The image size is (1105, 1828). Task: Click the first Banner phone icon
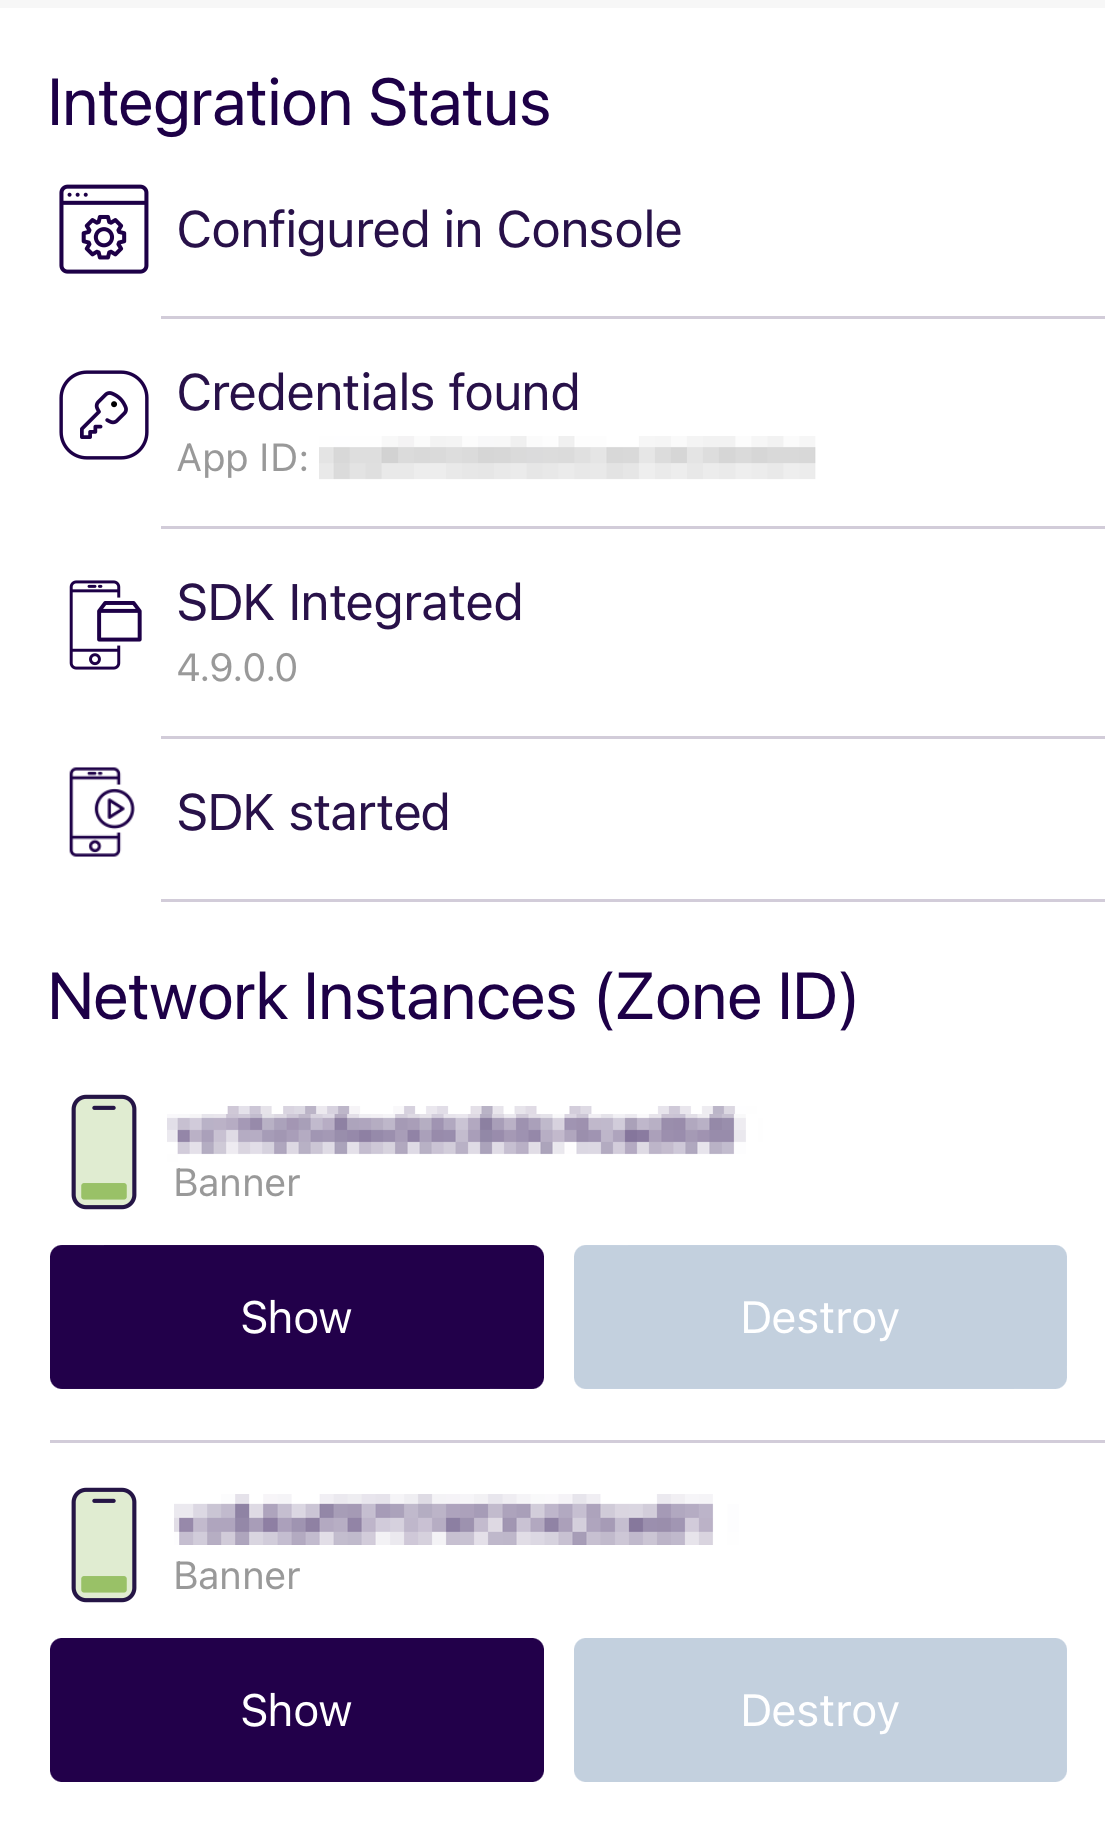104,1152
